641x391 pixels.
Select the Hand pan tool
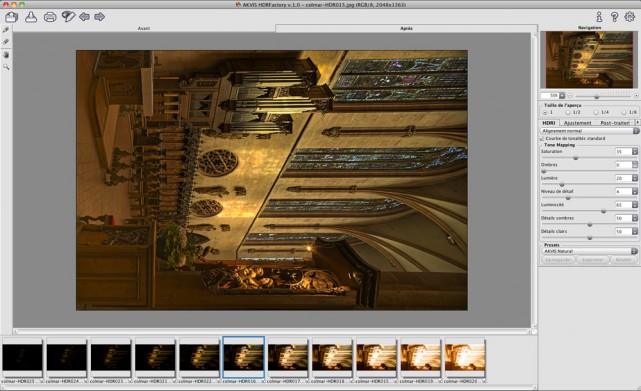(x=6, y=54)
